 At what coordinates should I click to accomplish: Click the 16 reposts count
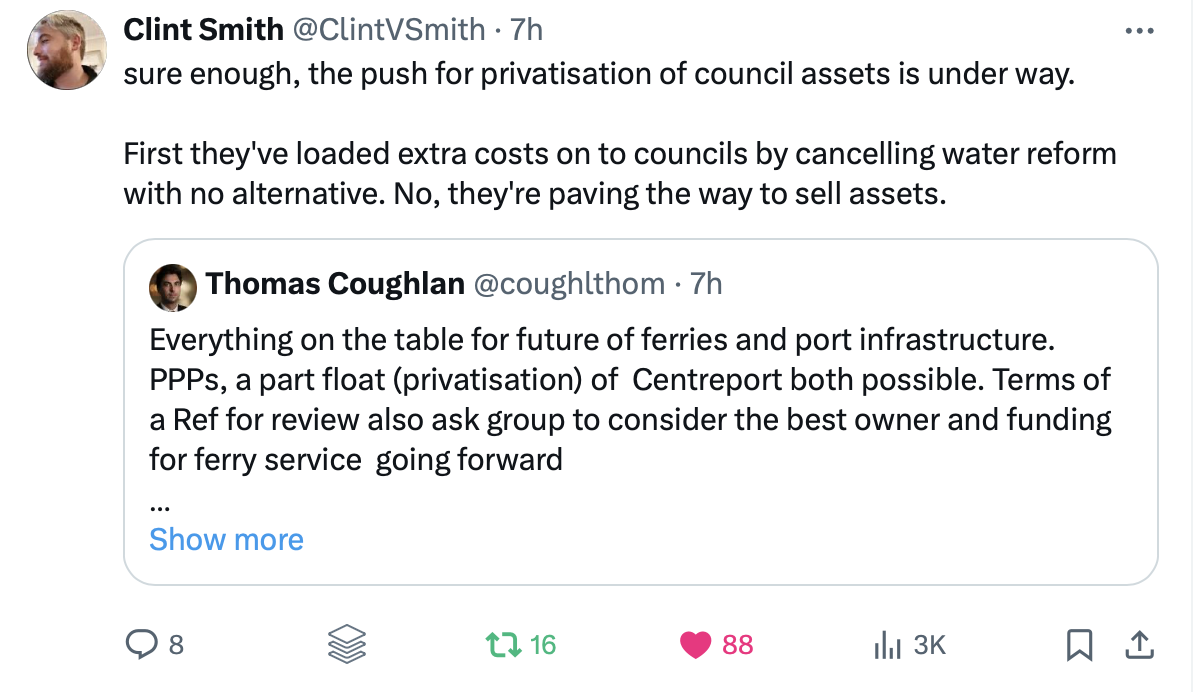click(542, 645)
